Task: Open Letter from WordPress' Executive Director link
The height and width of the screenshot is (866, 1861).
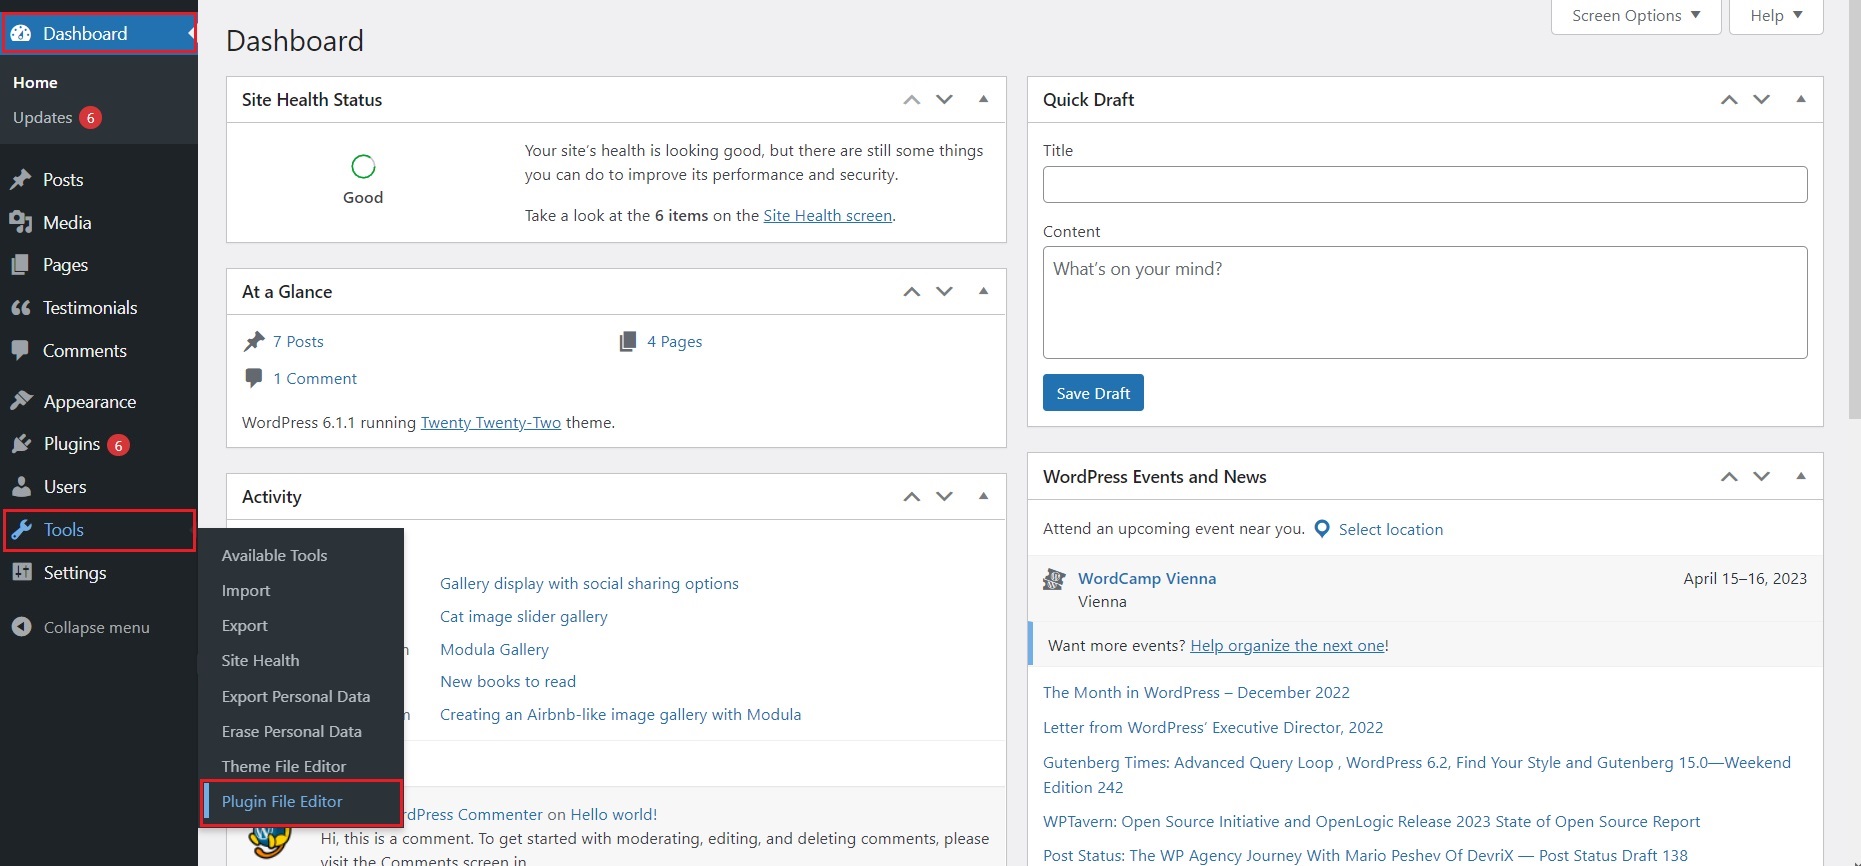Action: [1213, 728]
